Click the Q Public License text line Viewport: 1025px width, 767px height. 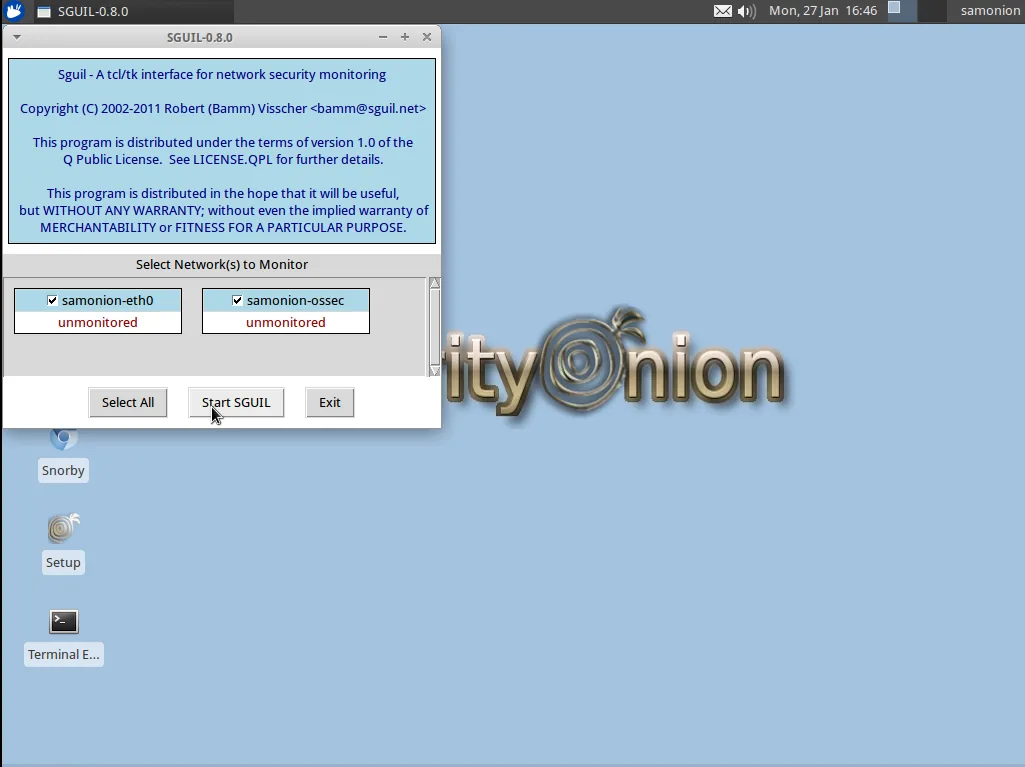pos(223,160)
